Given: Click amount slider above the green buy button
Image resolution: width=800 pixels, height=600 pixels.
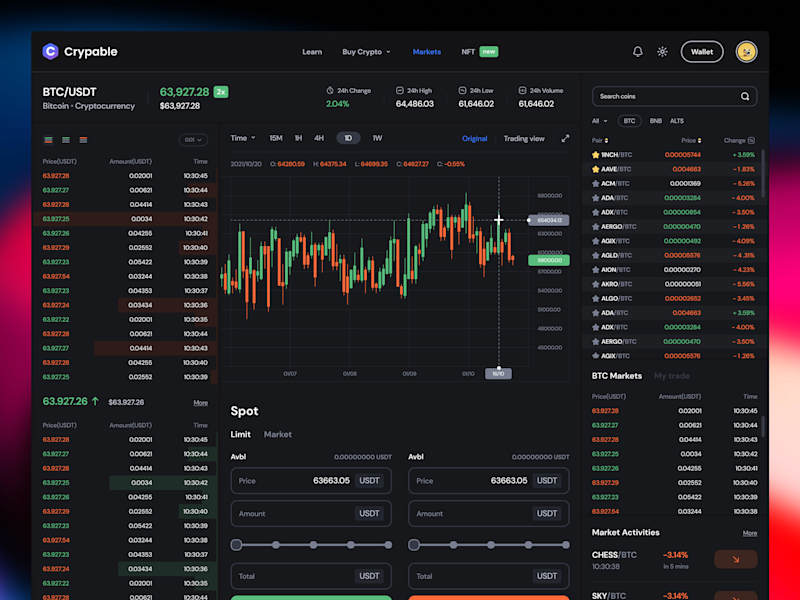Looking at the screenshot, I should tap(311, 545).
